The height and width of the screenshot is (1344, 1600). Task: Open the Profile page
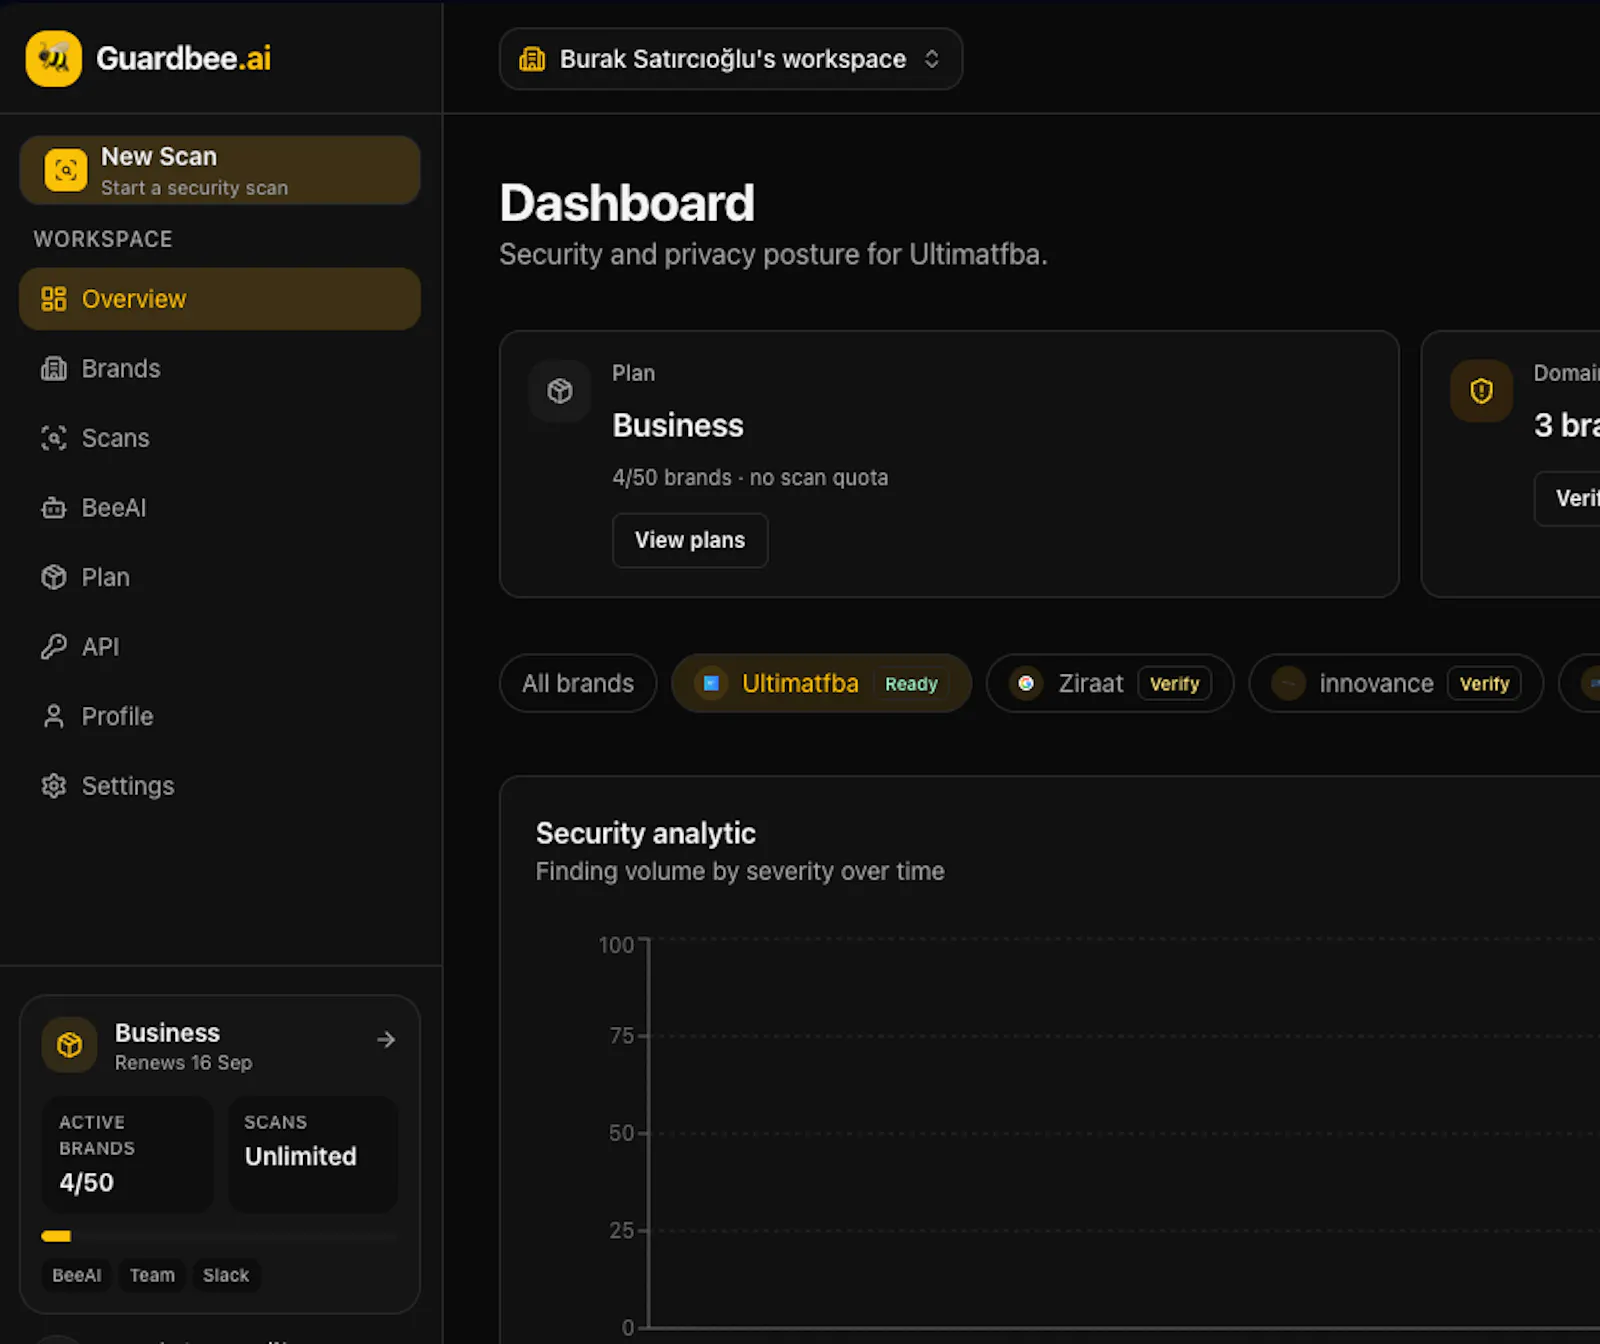pos(220,716)
